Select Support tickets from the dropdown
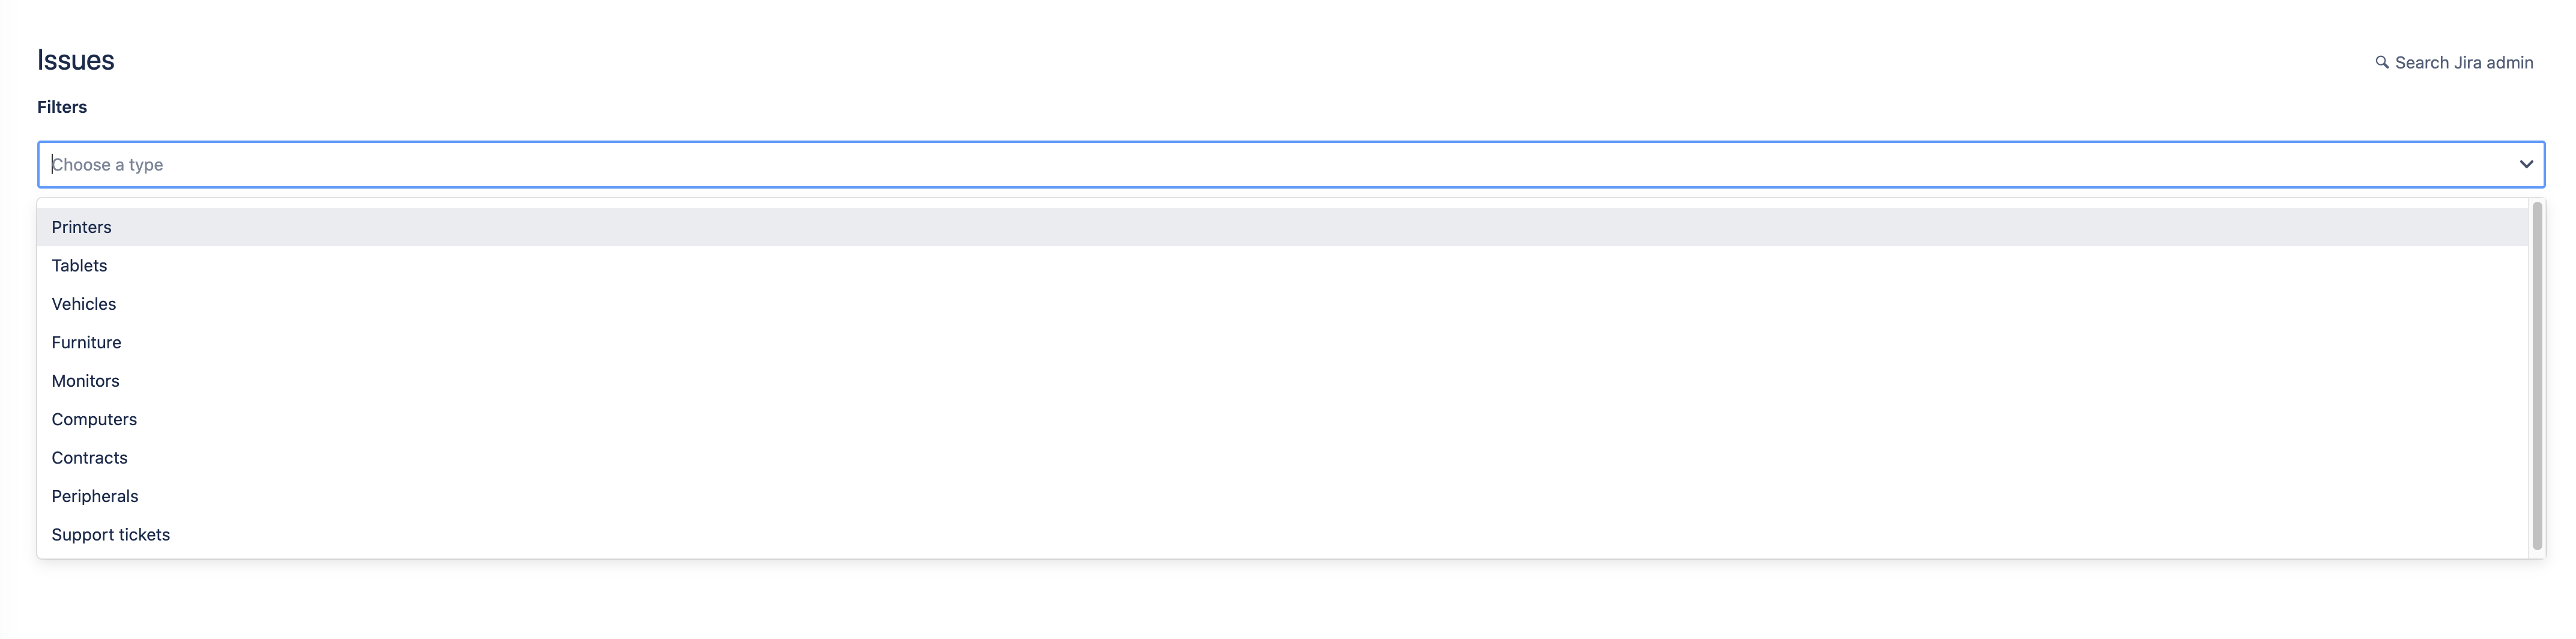 1283,535
